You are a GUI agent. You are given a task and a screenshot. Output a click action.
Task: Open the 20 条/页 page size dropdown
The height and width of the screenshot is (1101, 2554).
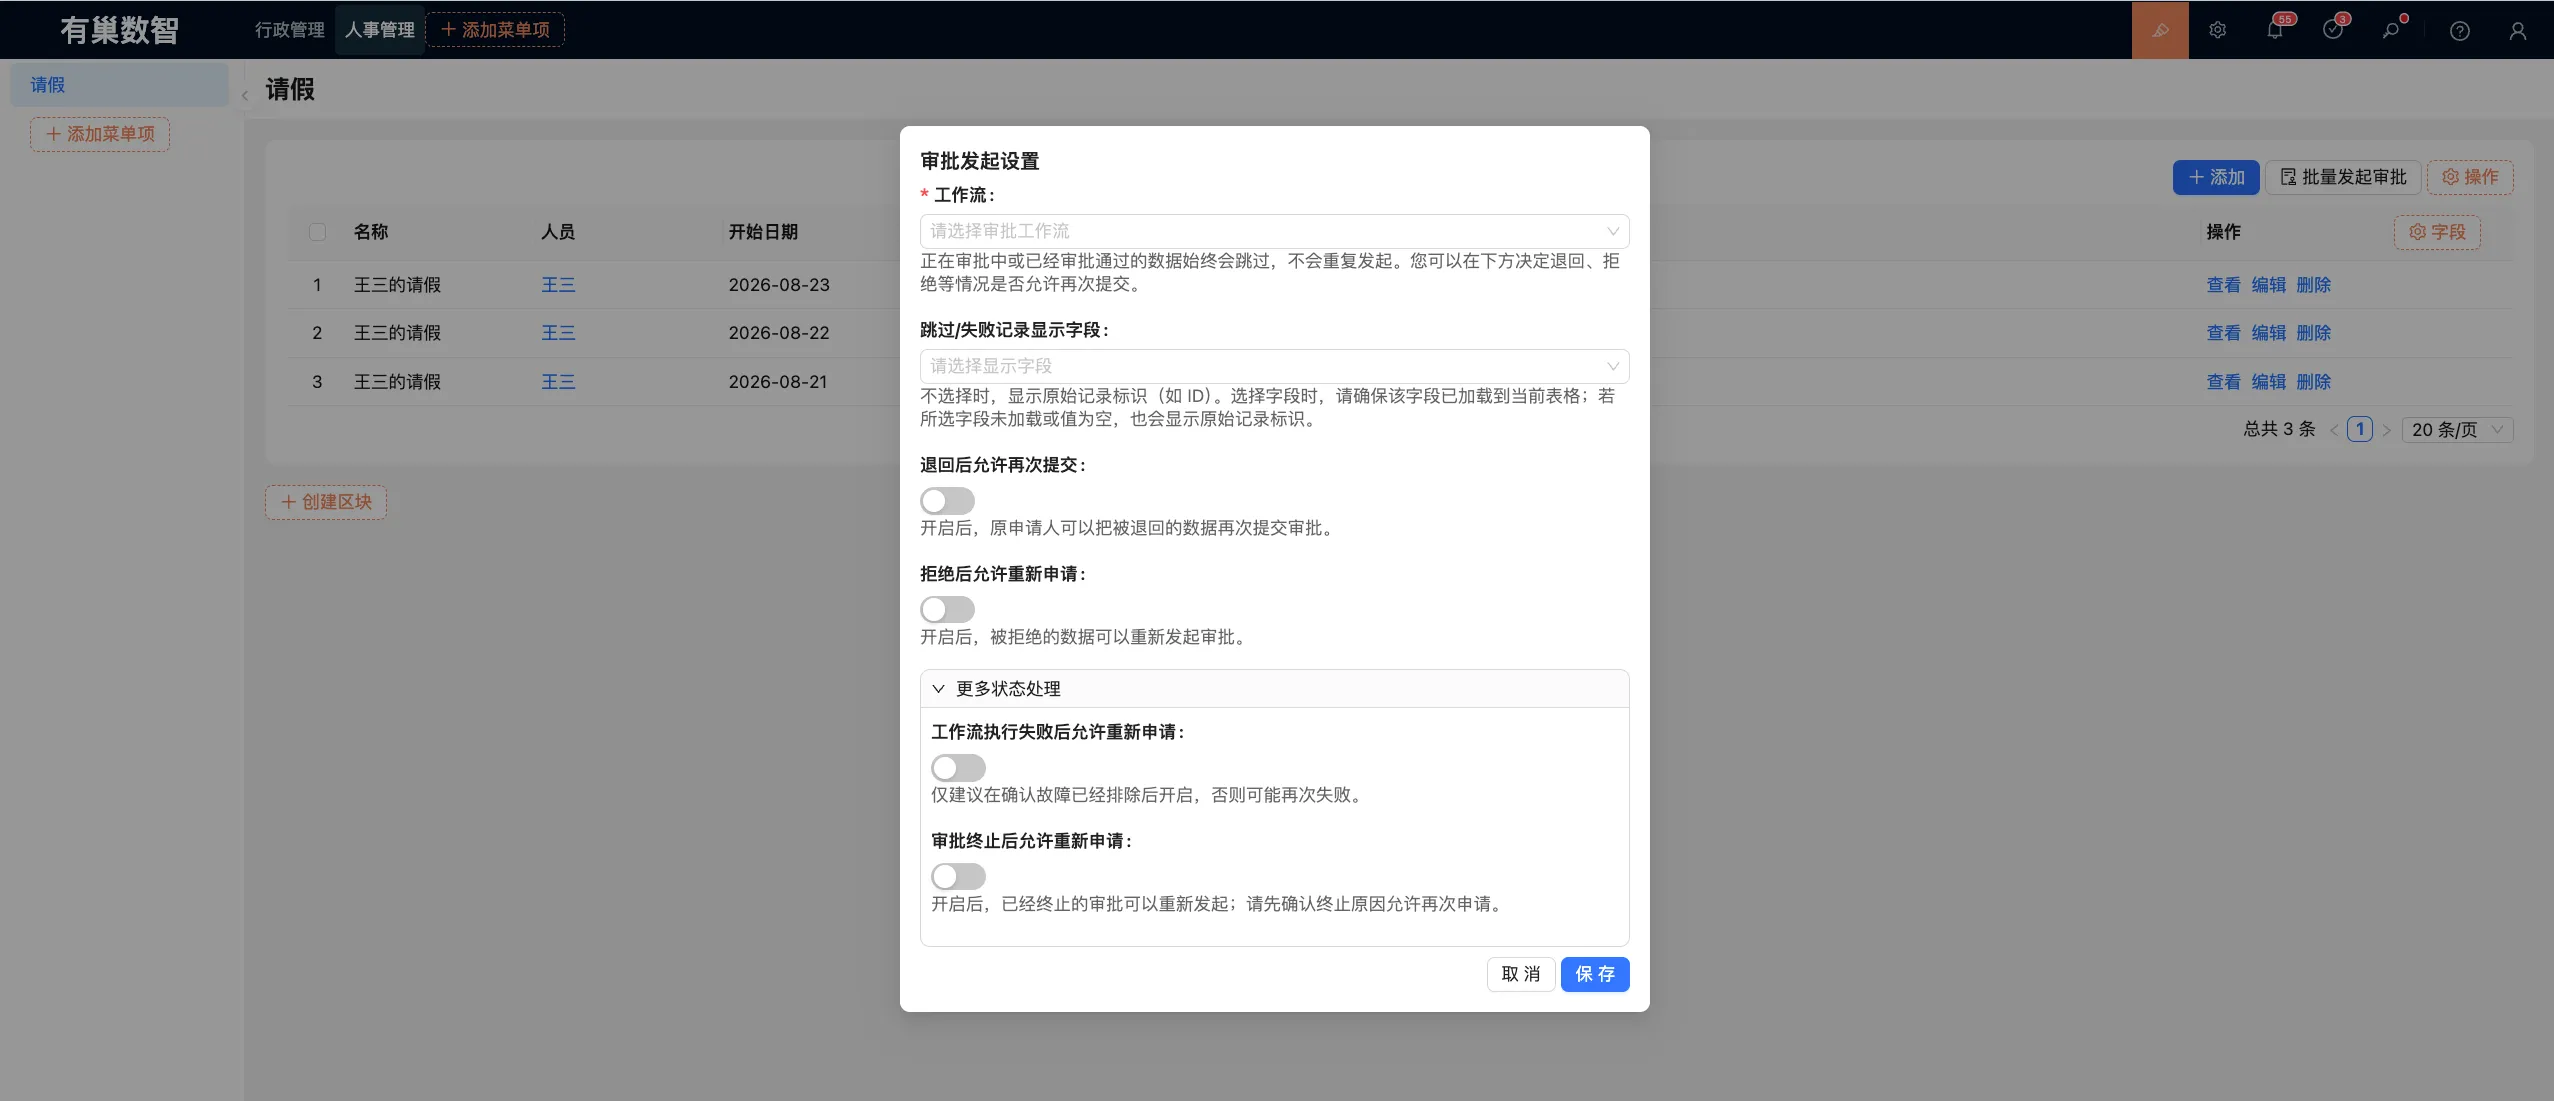pyautogui.click(x=2457, y=429)
